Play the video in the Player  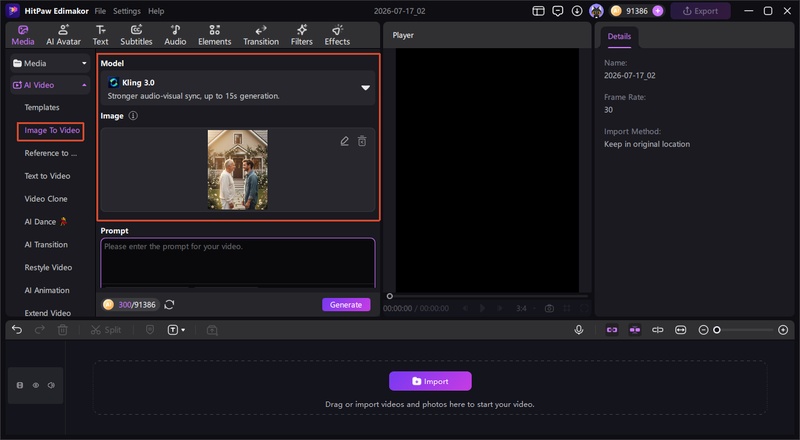click(482, 308)
